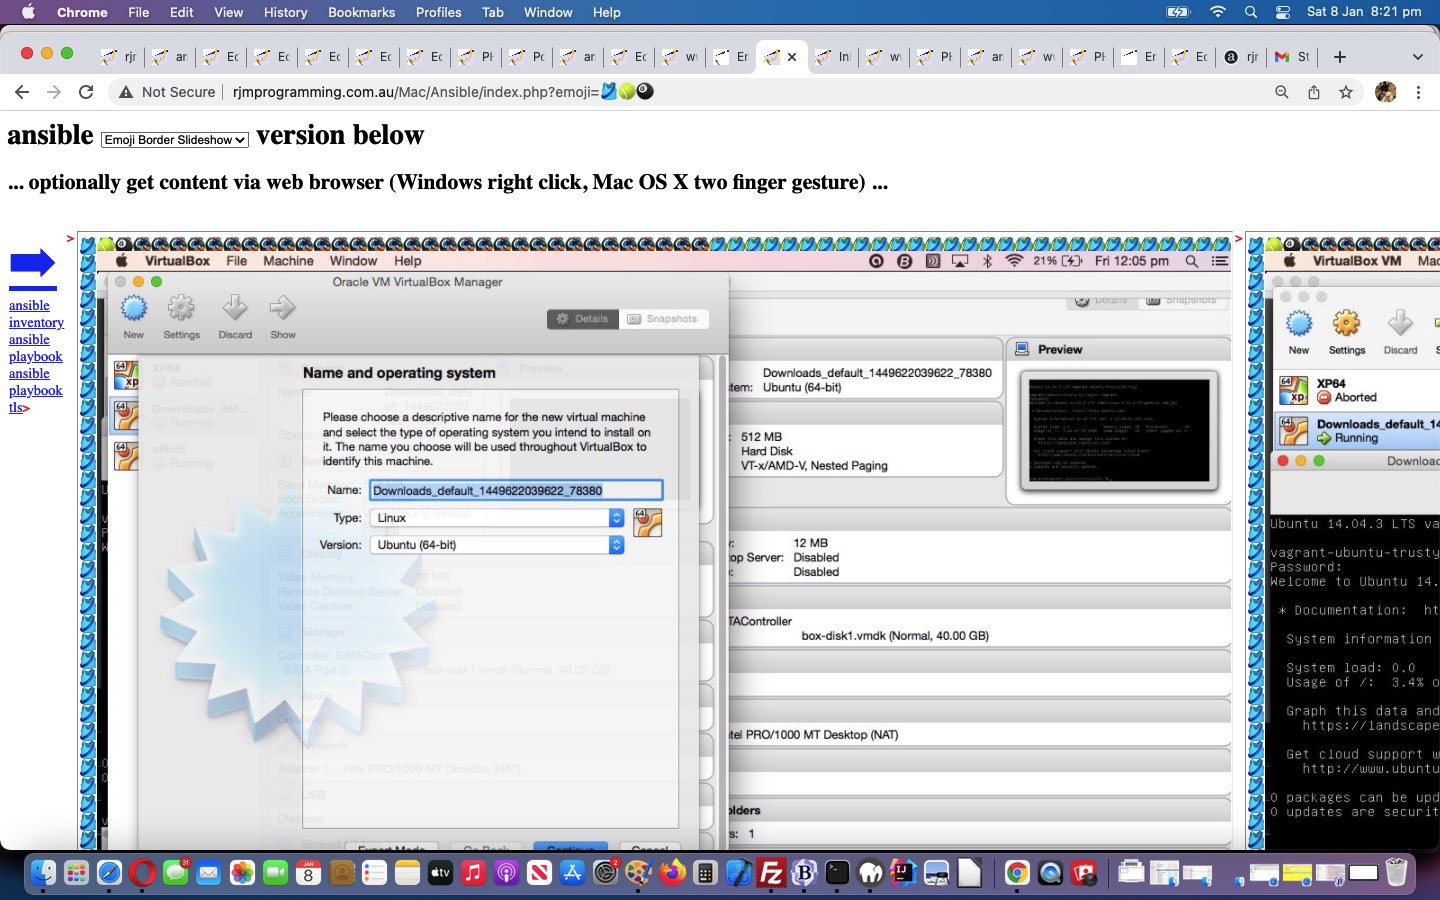The image size is (1440, 900).
Task: Open the Bookmarks menu
Action: point(361,12)
